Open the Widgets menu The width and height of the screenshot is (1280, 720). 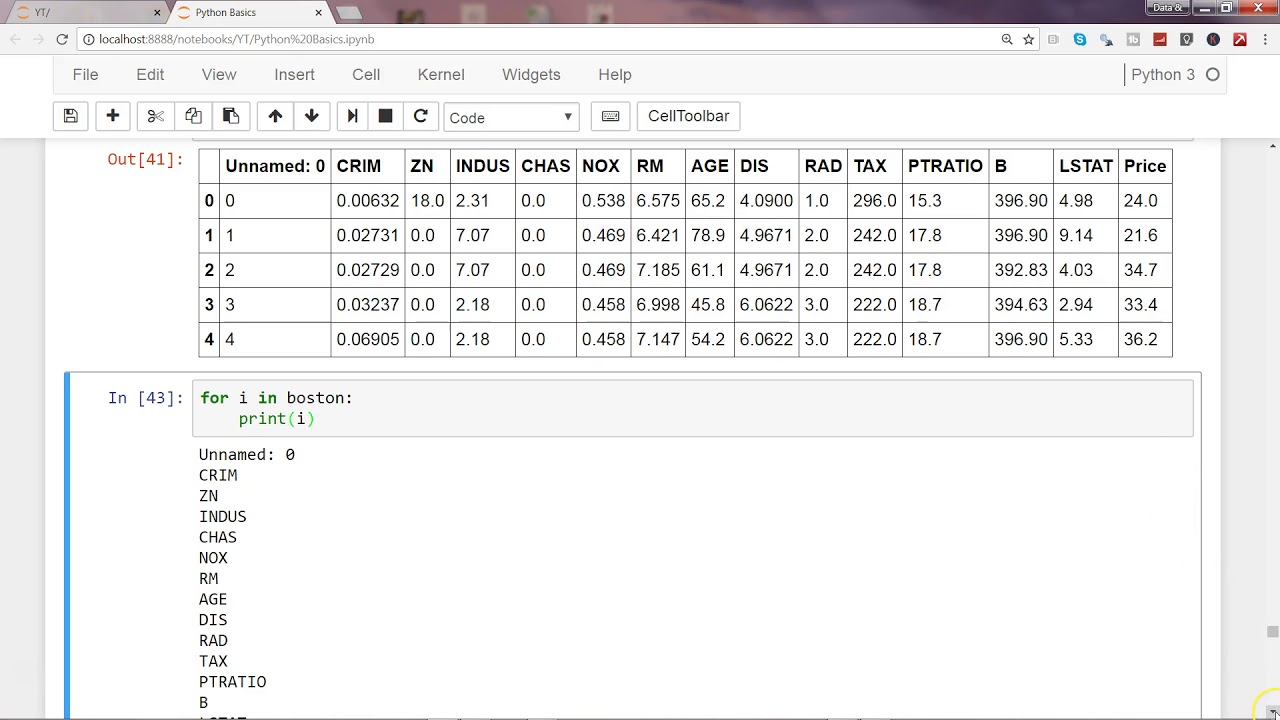pos(531,75)
